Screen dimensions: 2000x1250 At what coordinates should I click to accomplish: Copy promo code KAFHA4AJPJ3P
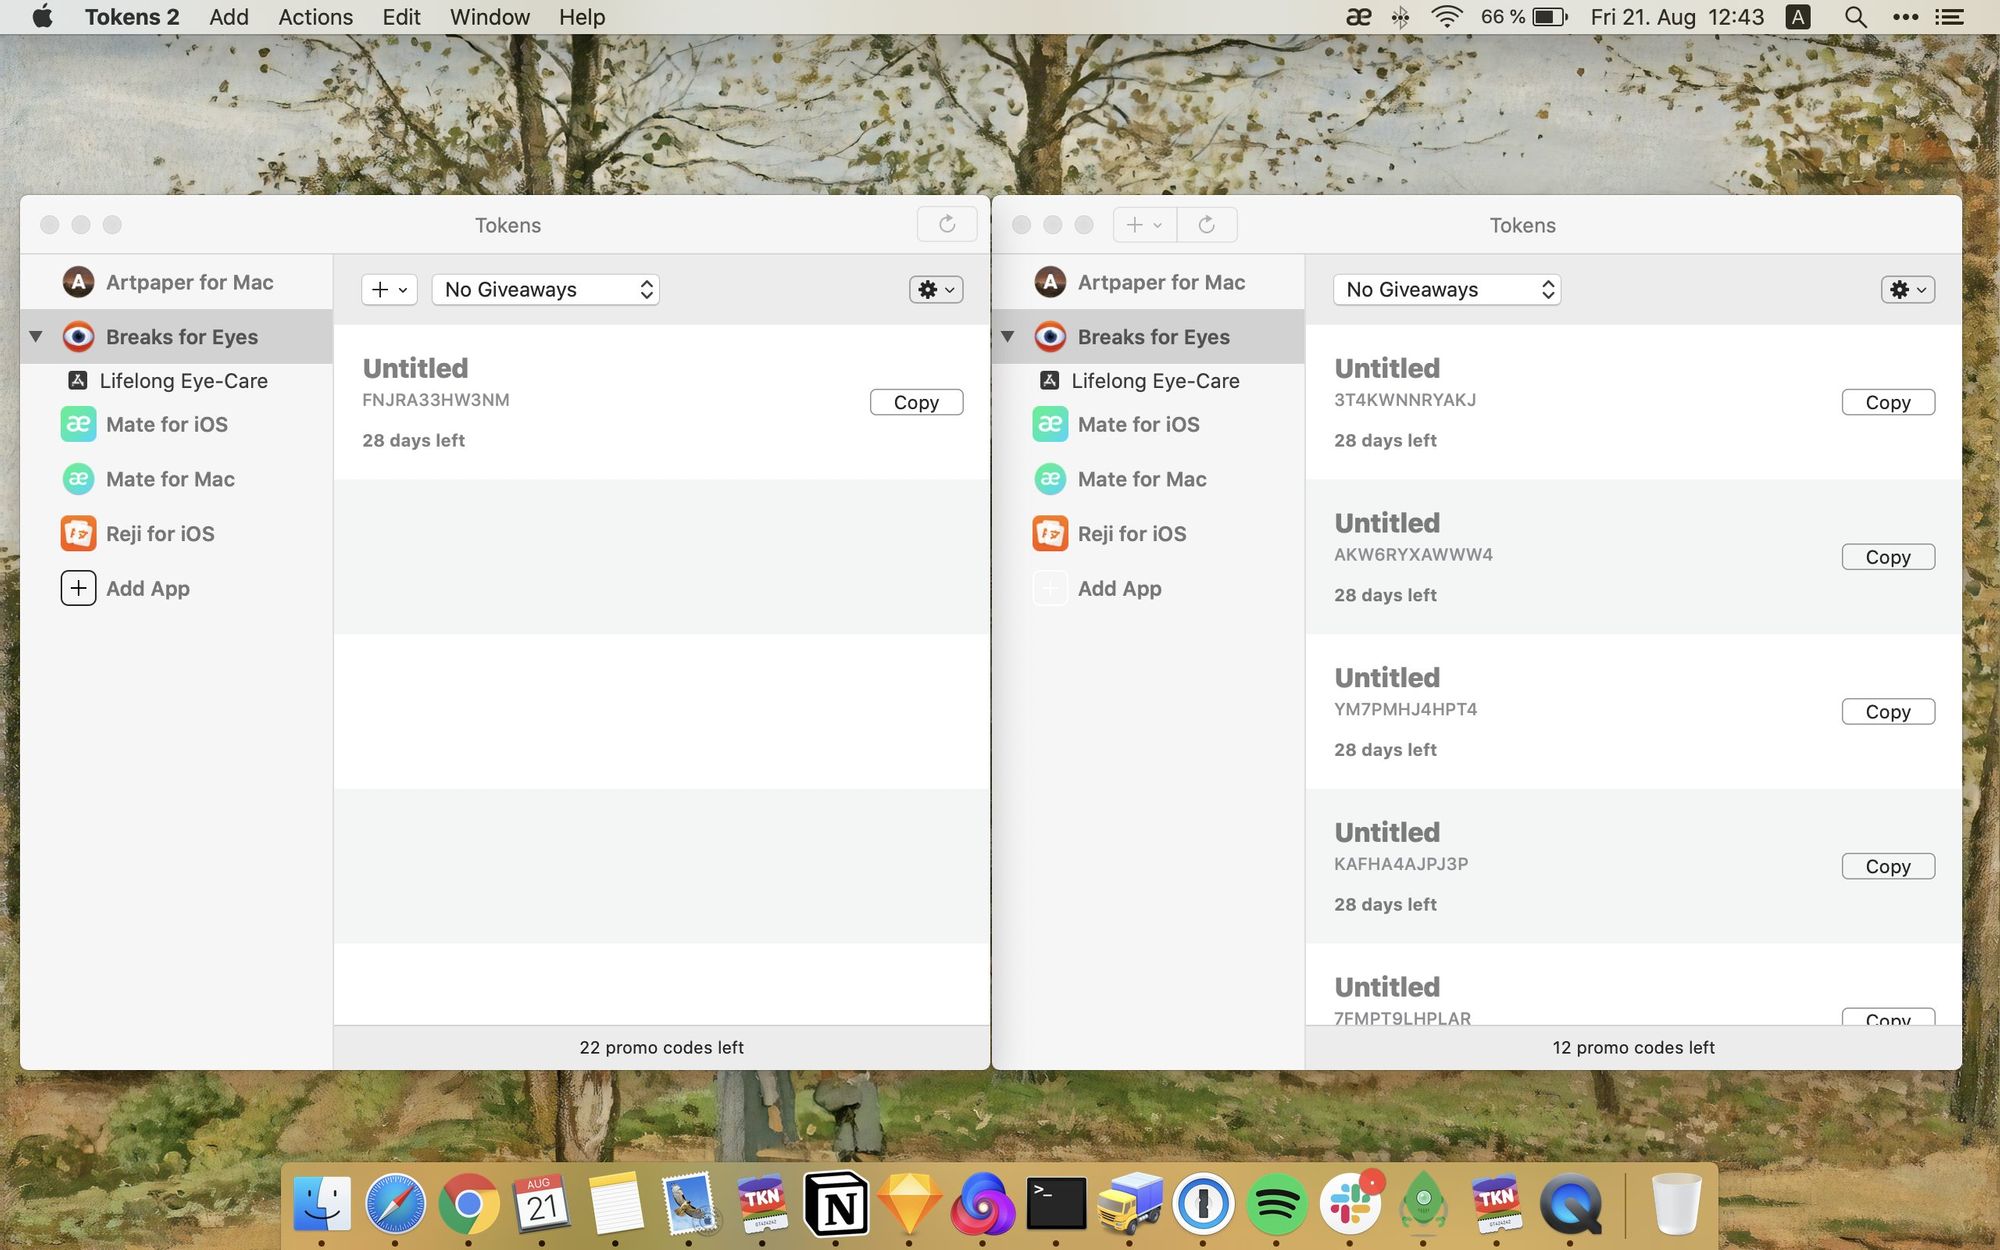pos(1888,866)
